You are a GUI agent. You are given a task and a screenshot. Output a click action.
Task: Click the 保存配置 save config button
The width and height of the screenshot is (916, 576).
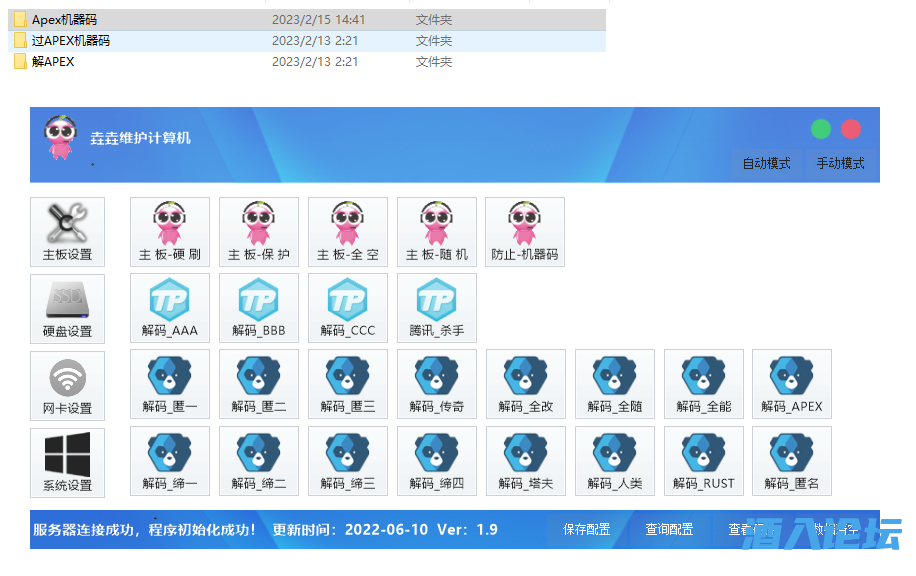tap(586, 530)
